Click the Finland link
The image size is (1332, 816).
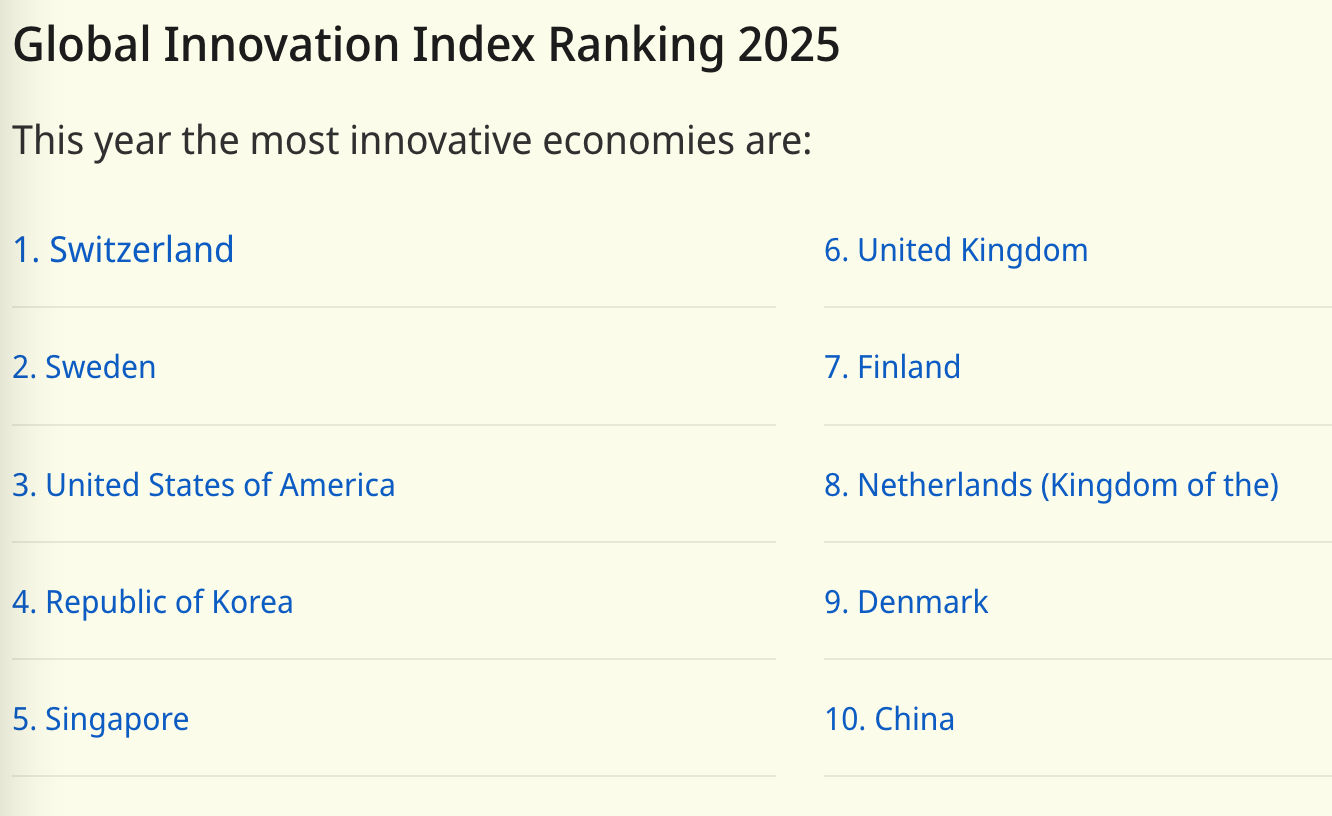(x=892, y=367)
